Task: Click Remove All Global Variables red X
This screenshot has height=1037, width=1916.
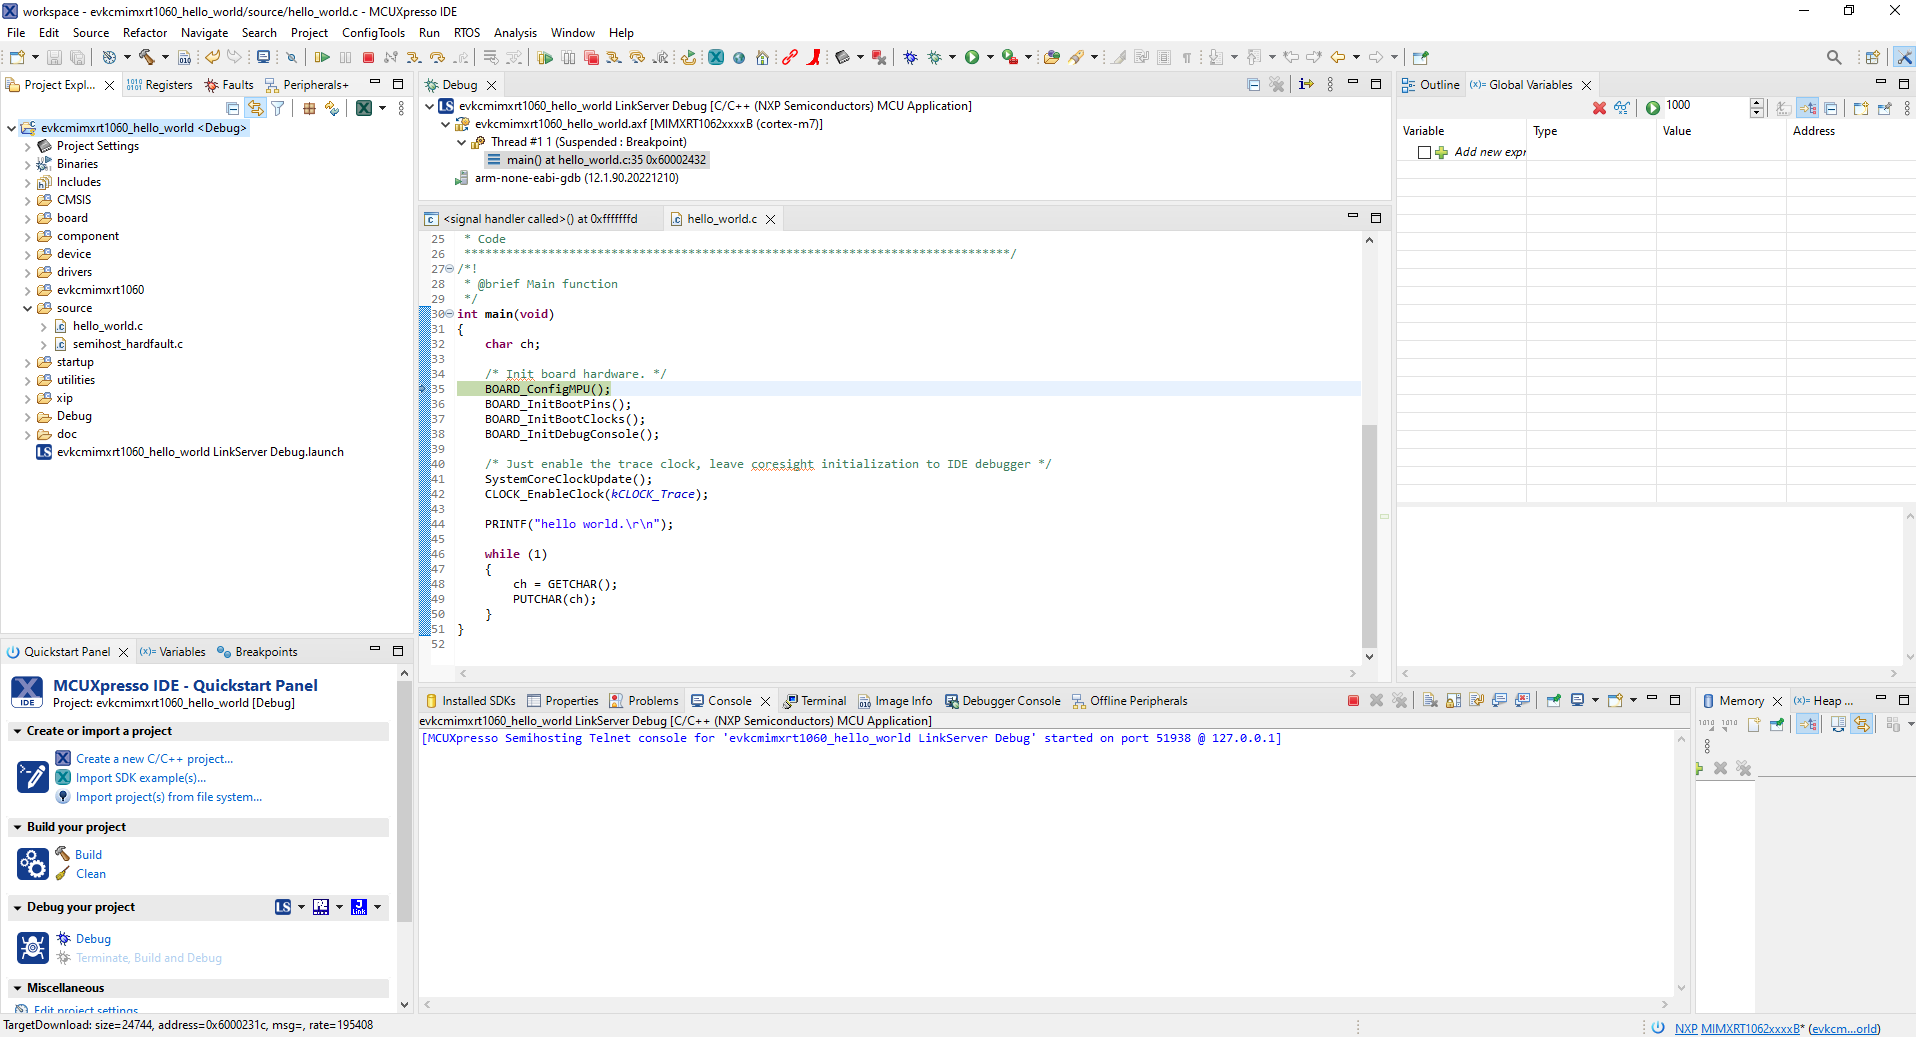Action: tap(1599, 108)
